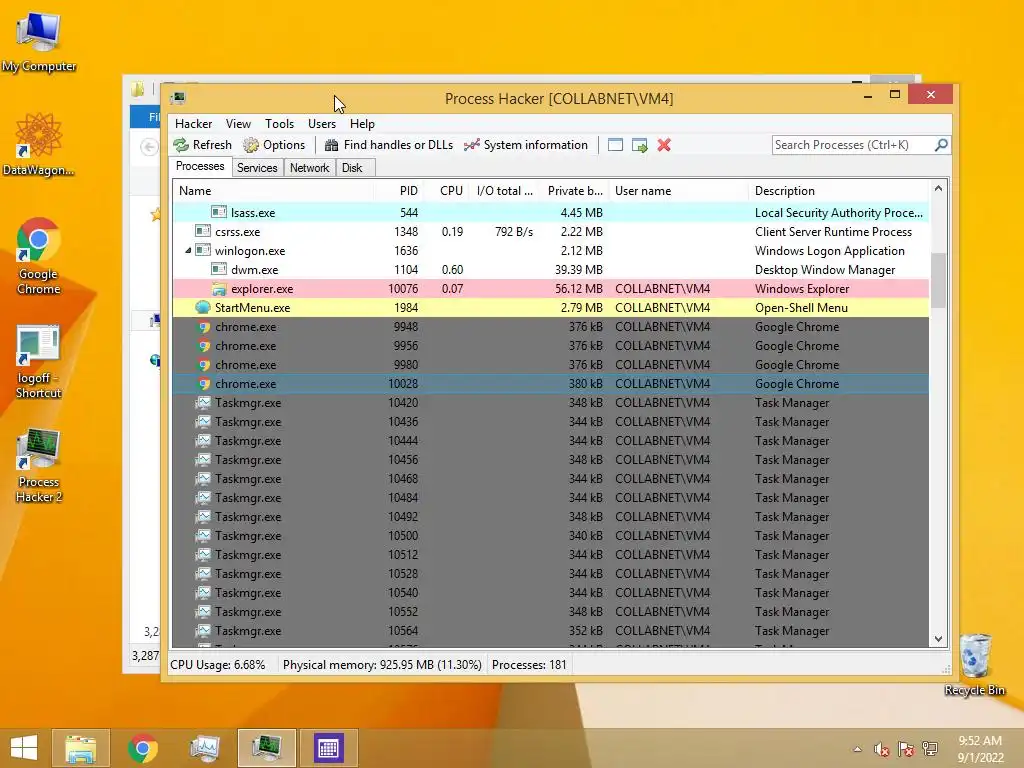Viewport: 1024px width, 768px height.
Task: Click the red X terminate icon in toolbar
Action: pyautogui.click(x=664, y=145)
